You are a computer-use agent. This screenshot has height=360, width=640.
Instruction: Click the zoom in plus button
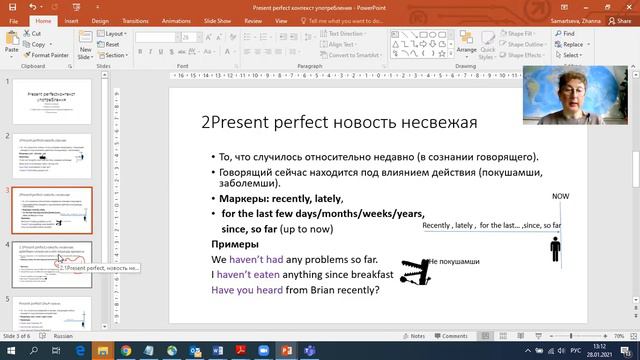tap(605, 336)
